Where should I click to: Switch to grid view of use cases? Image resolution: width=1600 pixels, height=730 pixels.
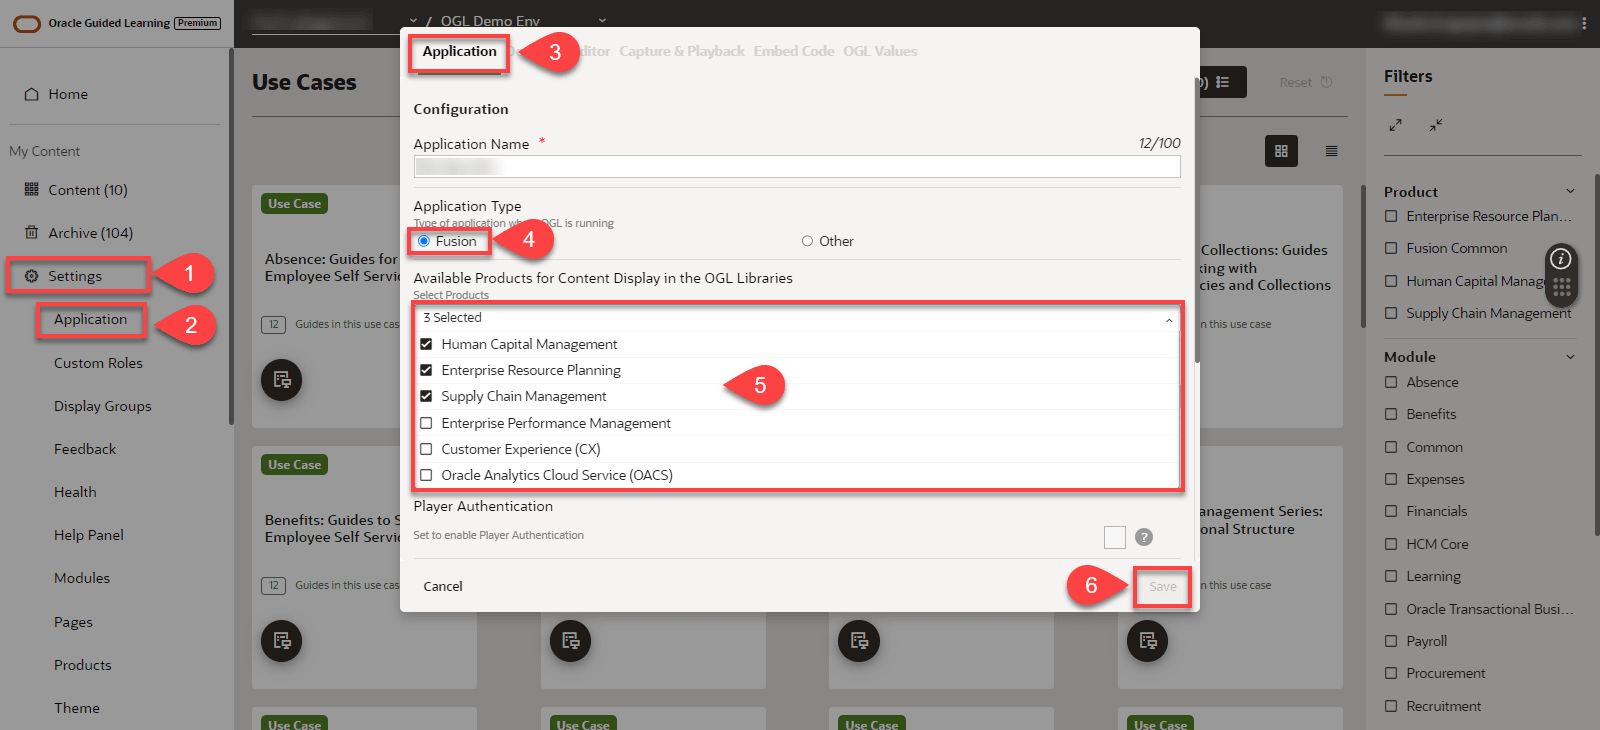[1281, 151]
